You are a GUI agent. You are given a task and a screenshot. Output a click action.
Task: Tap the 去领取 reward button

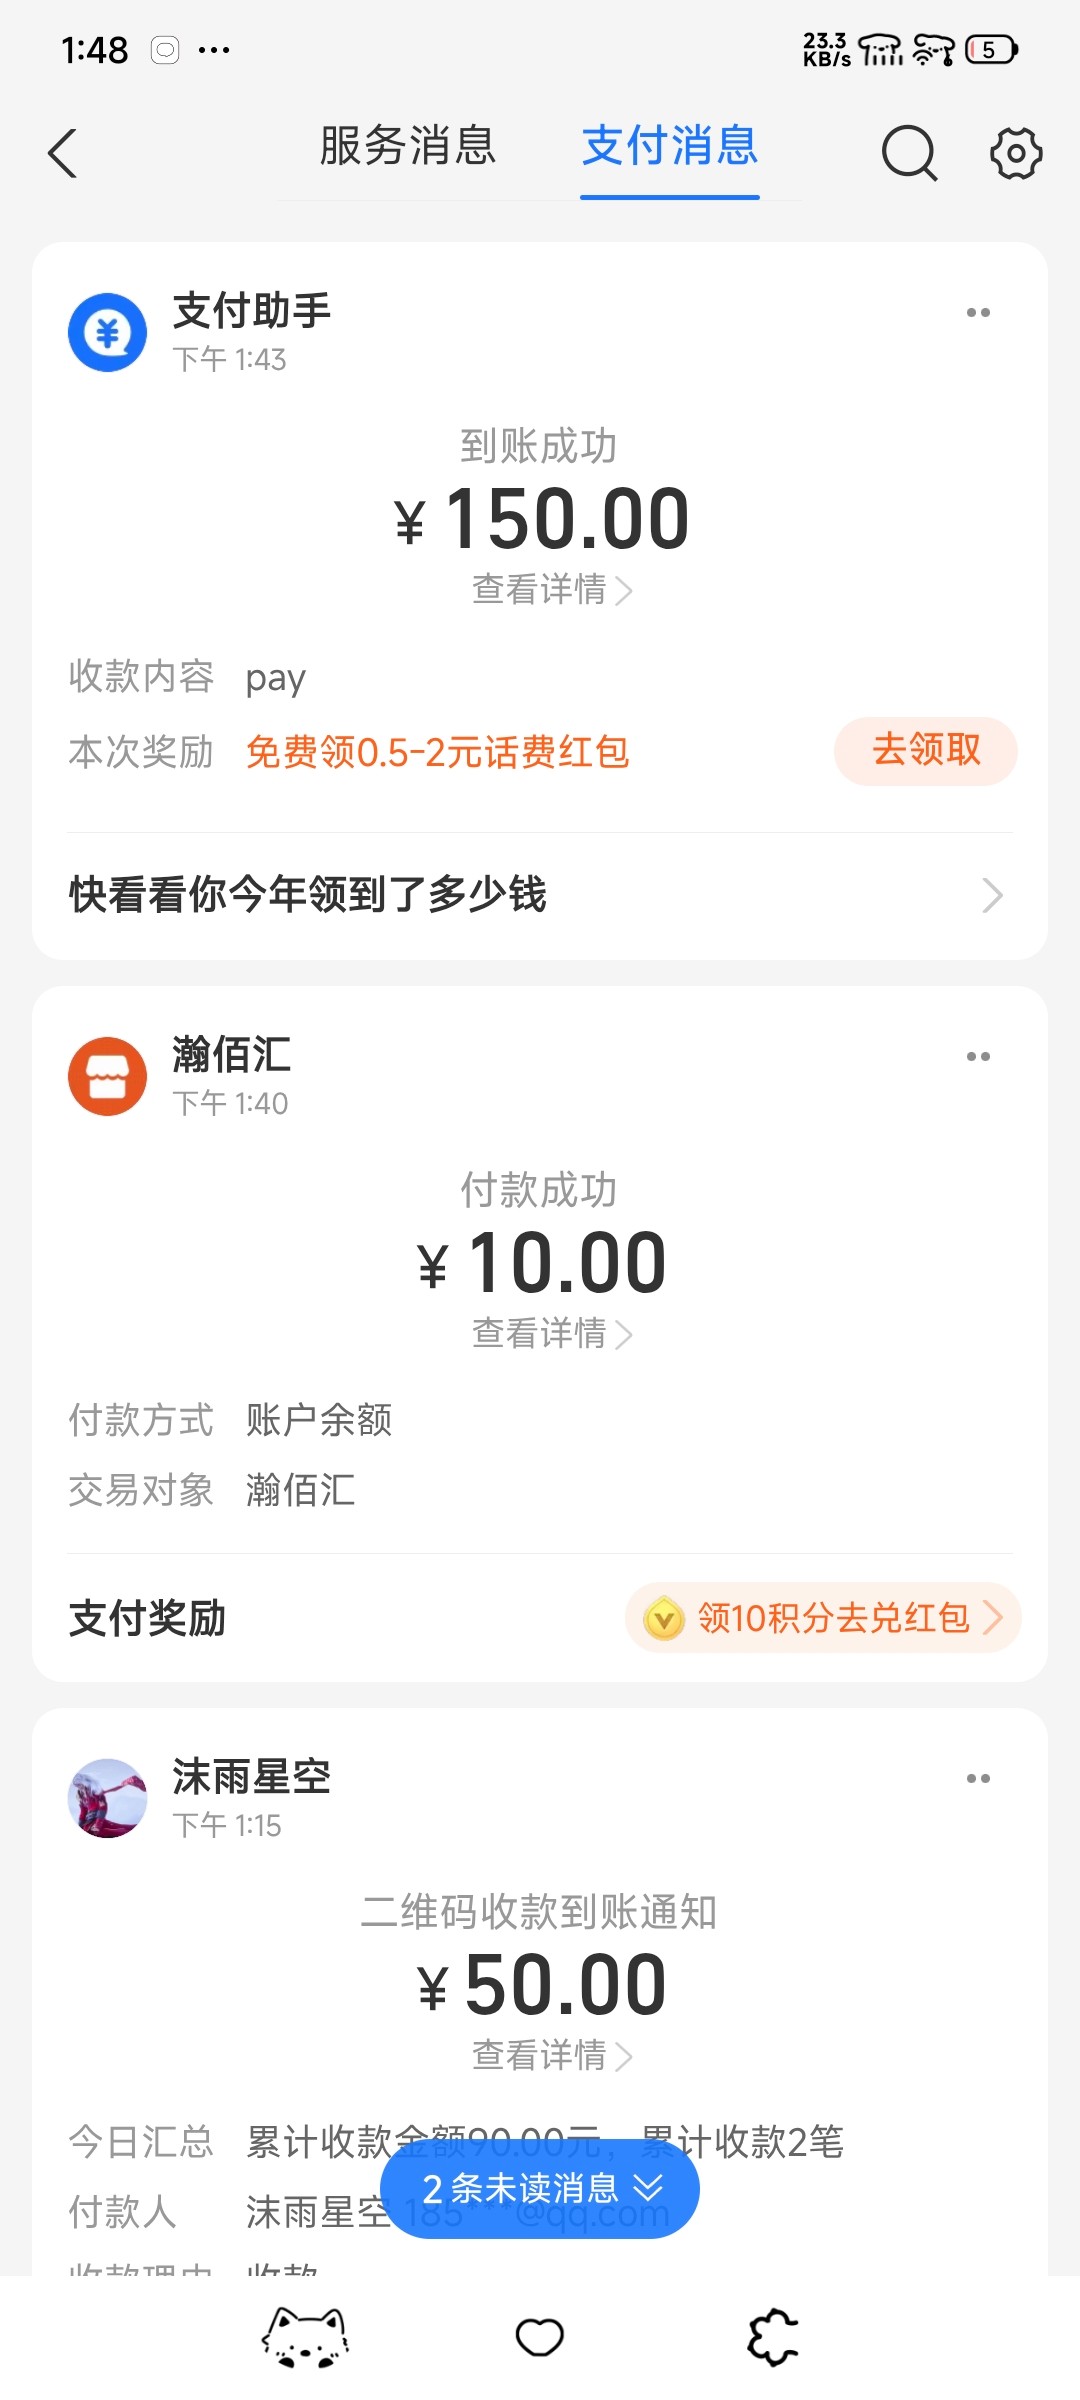pos(925,750)
